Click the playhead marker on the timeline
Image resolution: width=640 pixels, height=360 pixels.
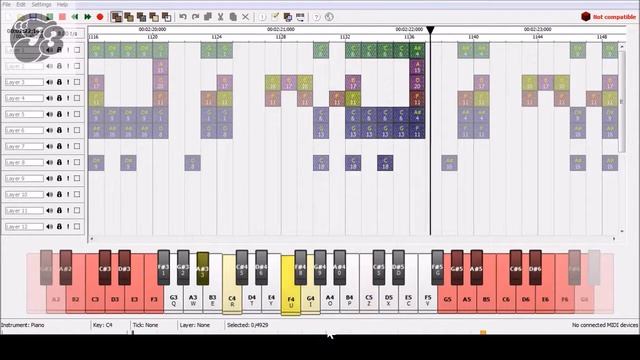[x=430, y=30]
